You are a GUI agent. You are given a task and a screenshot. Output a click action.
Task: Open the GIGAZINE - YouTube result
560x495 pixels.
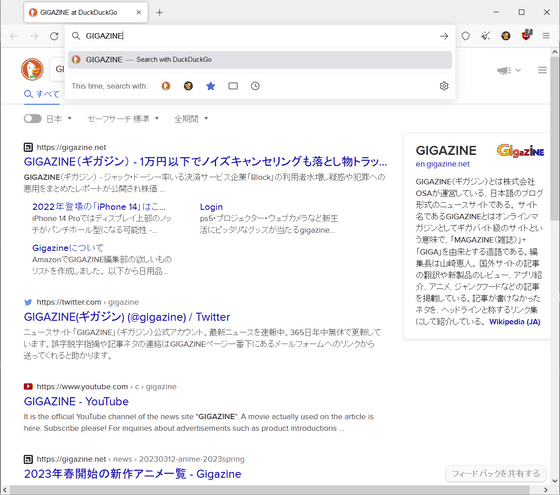76,401
